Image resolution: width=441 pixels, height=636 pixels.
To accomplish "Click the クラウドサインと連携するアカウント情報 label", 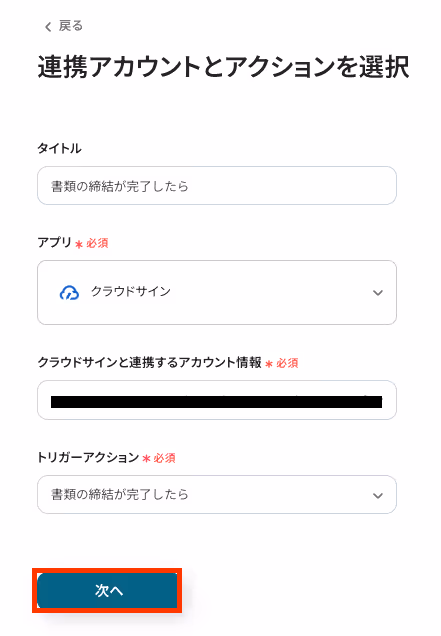I will [x=149, y=362].
